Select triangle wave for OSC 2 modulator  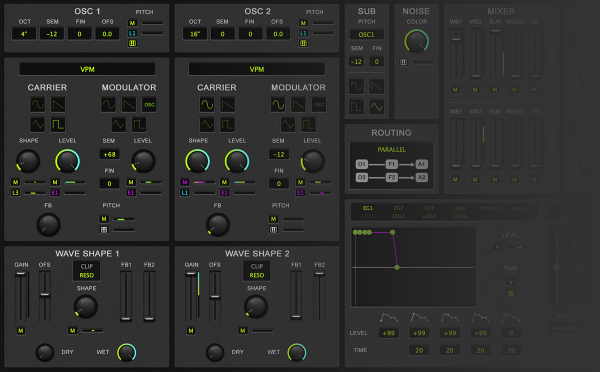[288, 124]
